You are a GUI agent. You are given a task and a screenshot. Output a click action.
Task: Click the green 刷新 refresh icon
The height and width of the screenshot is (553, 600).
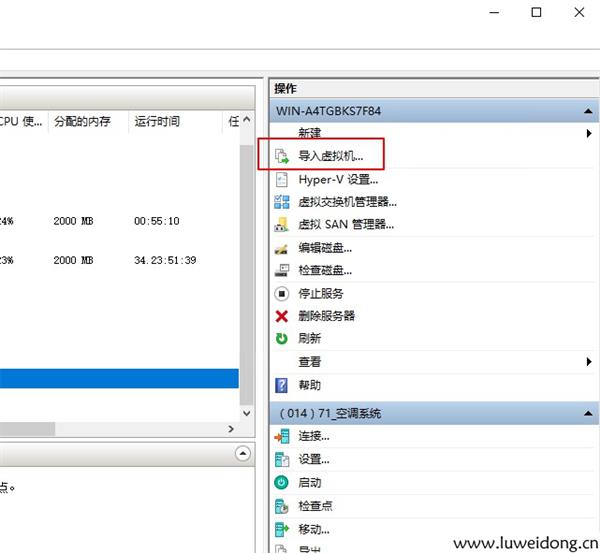tap(282, 339)
